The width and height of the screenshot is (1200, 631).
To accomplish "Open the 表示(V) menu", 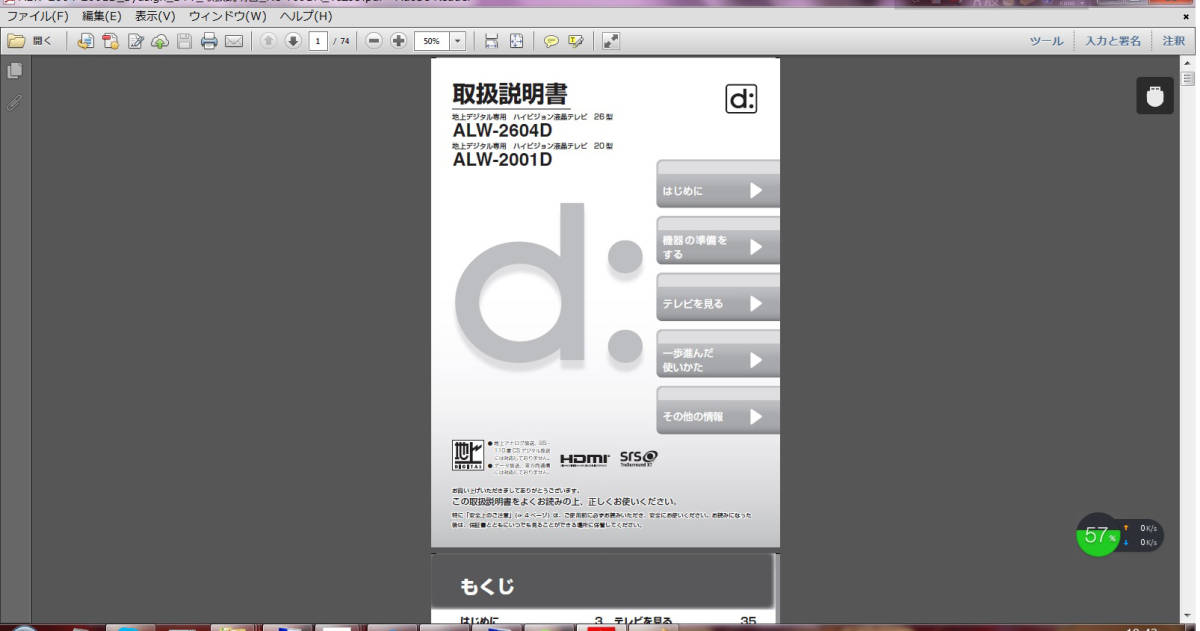I will coord(155,16).
